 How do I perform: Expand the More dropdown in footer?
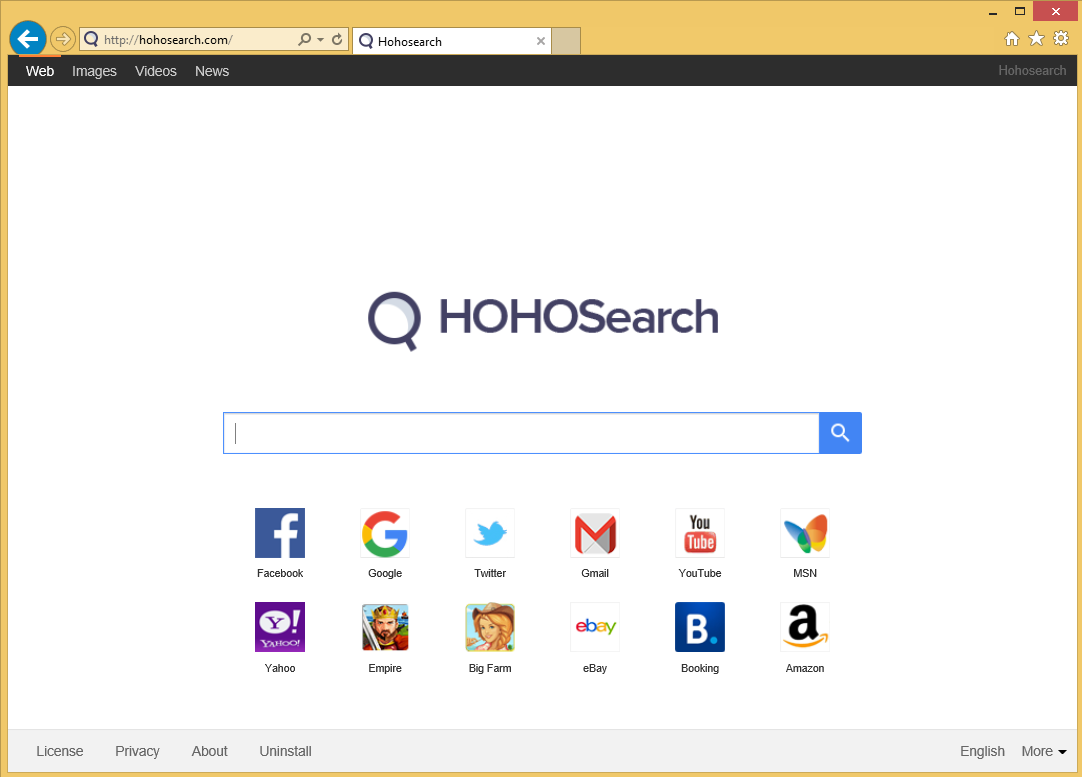click(x=1043, y=751)
